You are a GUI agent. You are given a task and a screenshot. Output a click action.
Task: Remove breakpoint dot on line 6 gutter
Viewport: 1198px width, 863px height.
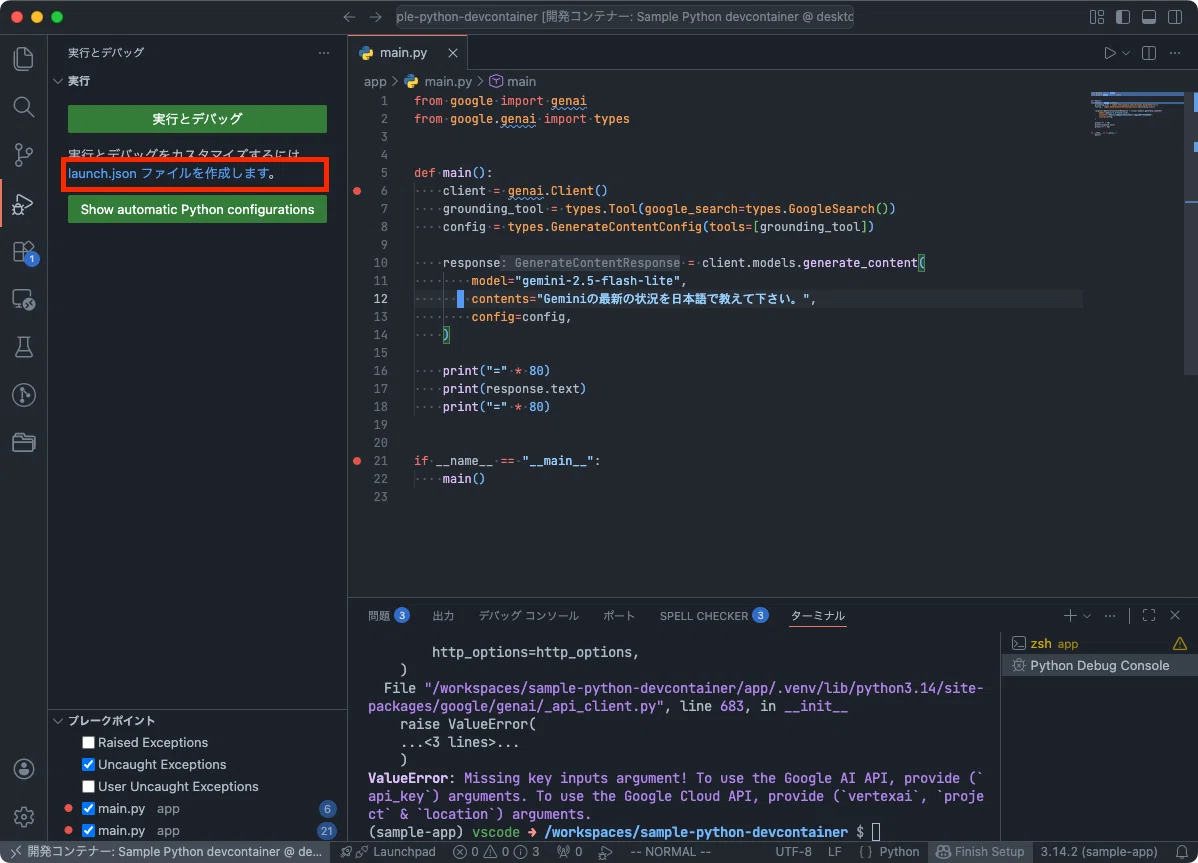[357, 191]
